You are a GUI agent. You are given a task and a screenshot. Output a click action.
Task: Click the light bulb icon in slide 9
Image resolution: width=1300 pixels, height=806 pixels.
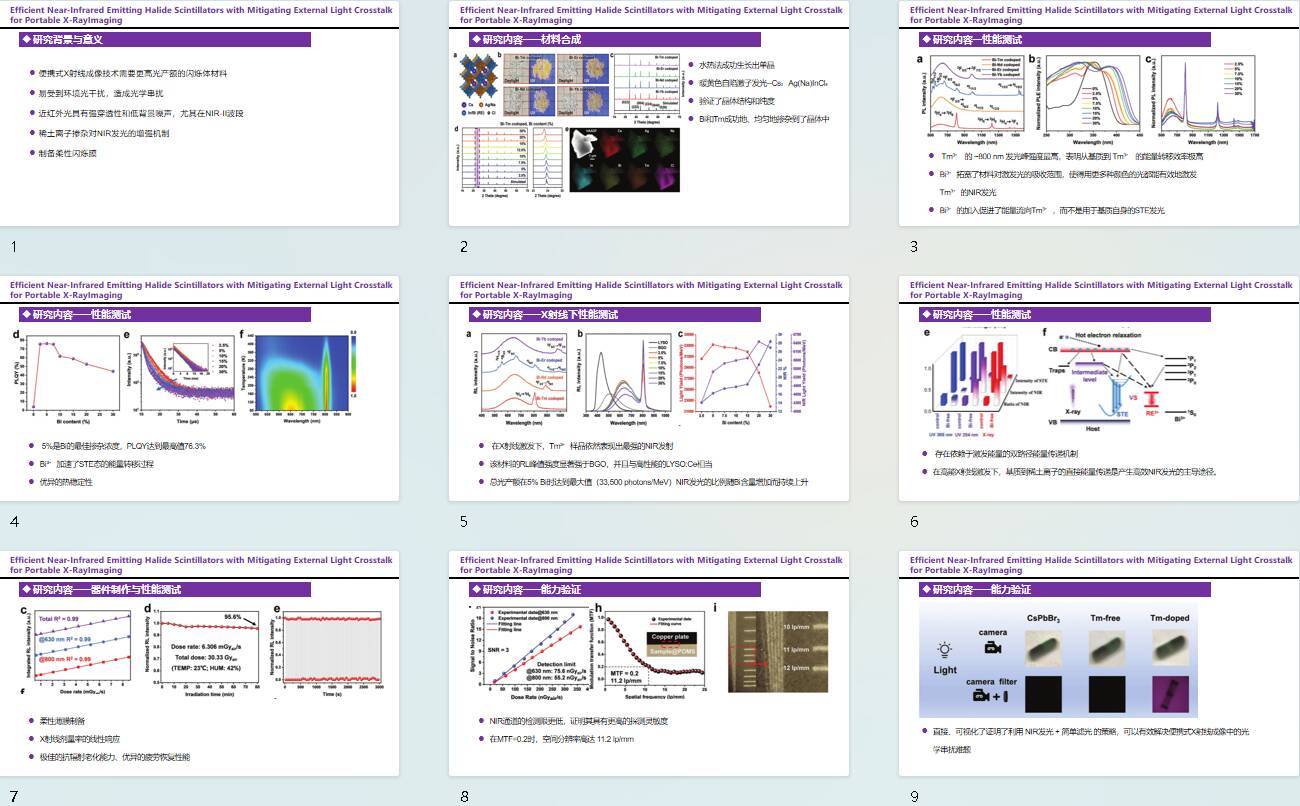[945, 650]
